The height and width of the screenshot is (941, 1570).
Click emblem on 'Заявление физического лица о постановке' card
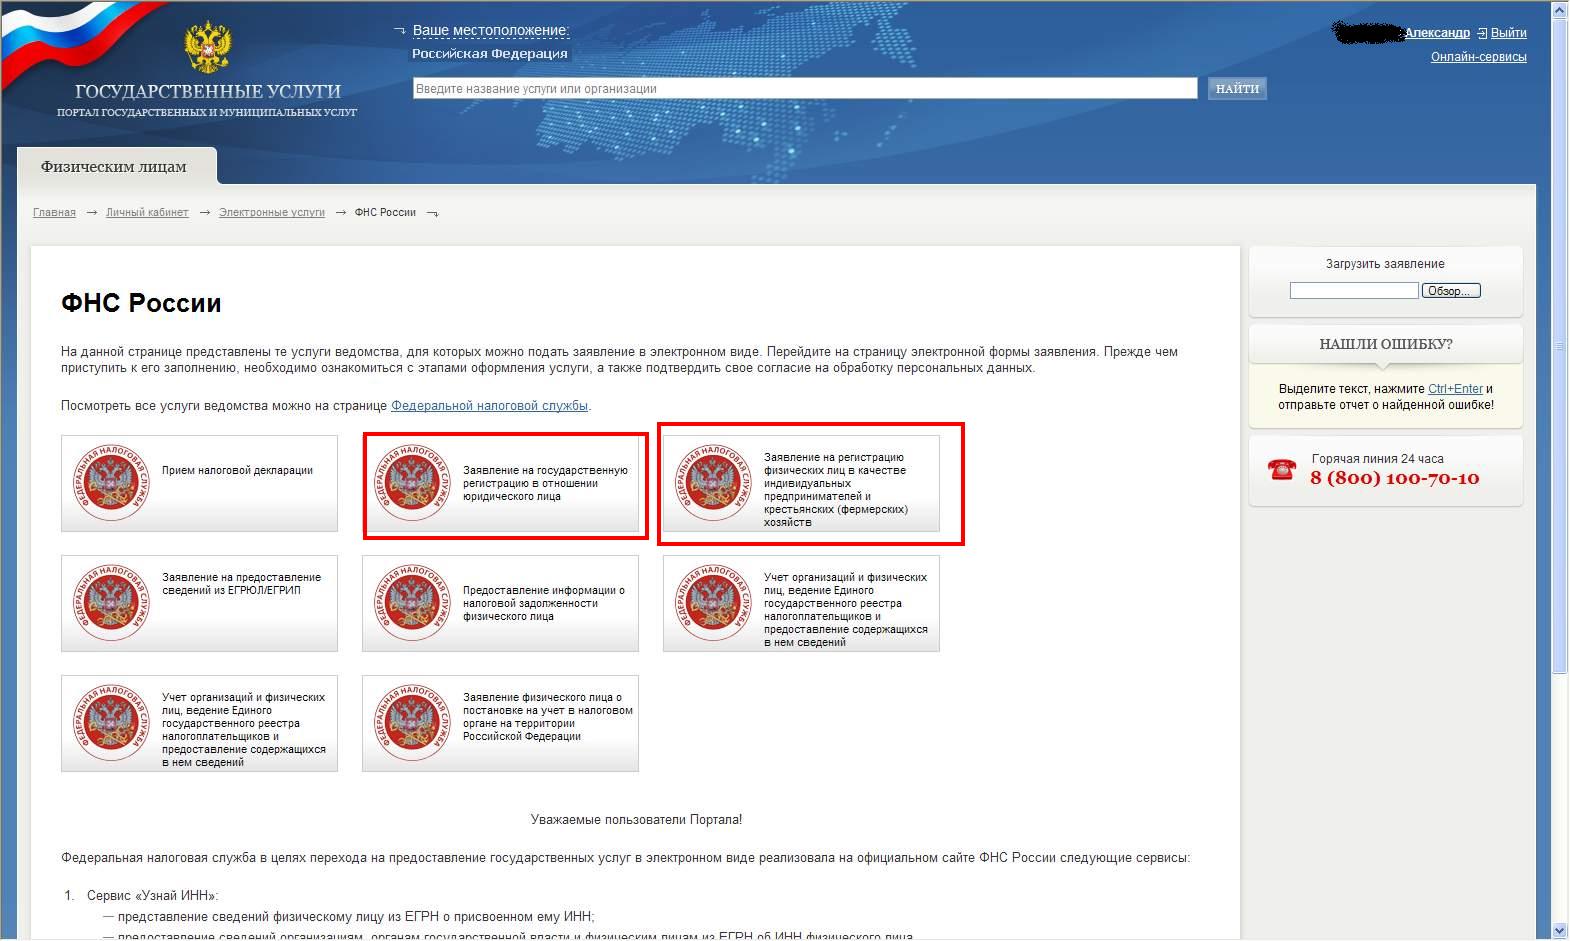(412, 723)
